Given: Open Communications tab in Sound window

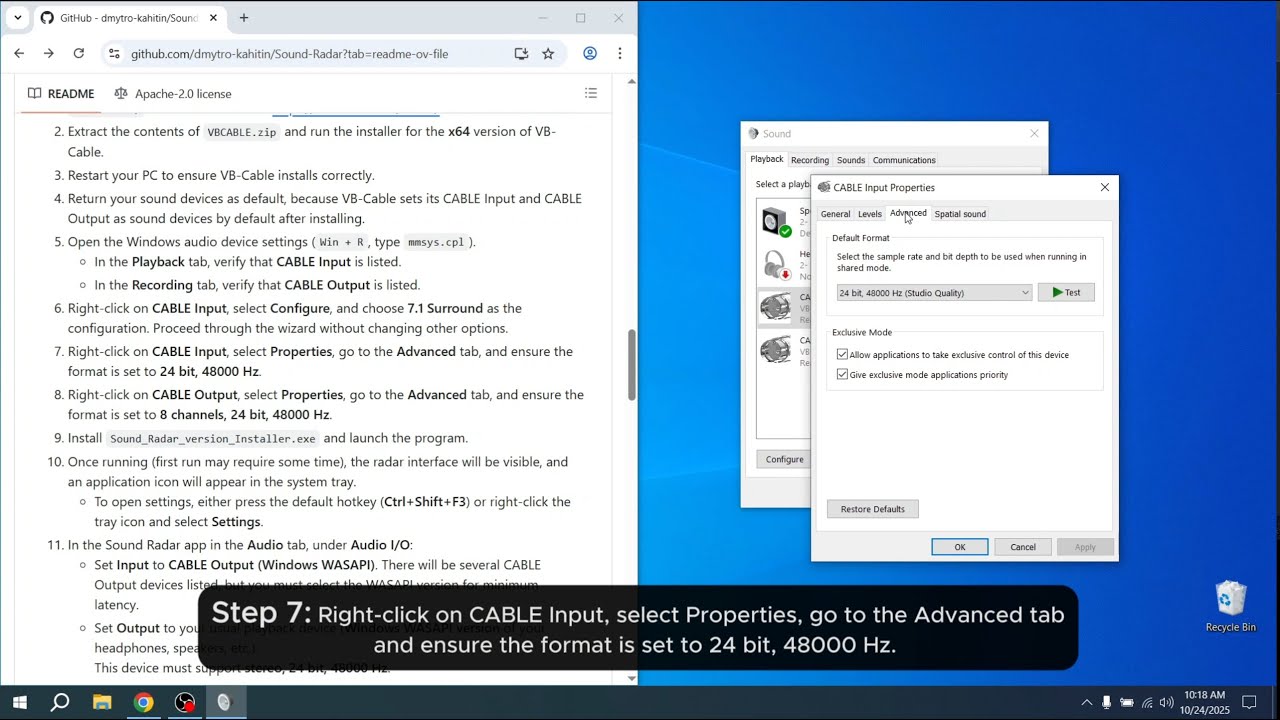Looking at the screenshot, I should point(904,160).
